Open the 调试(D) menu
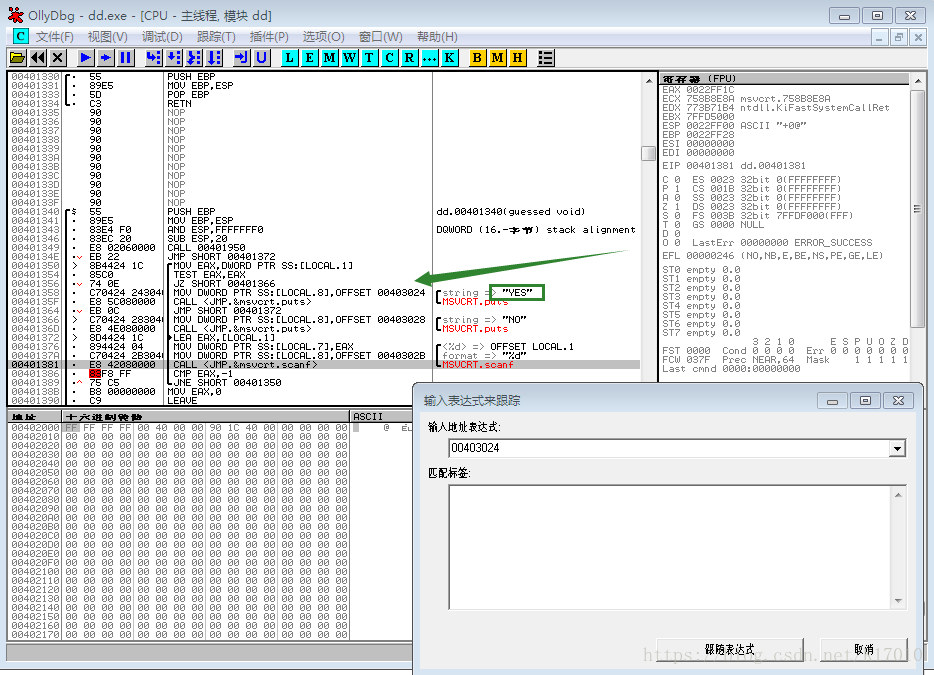 tap(162, 37)
